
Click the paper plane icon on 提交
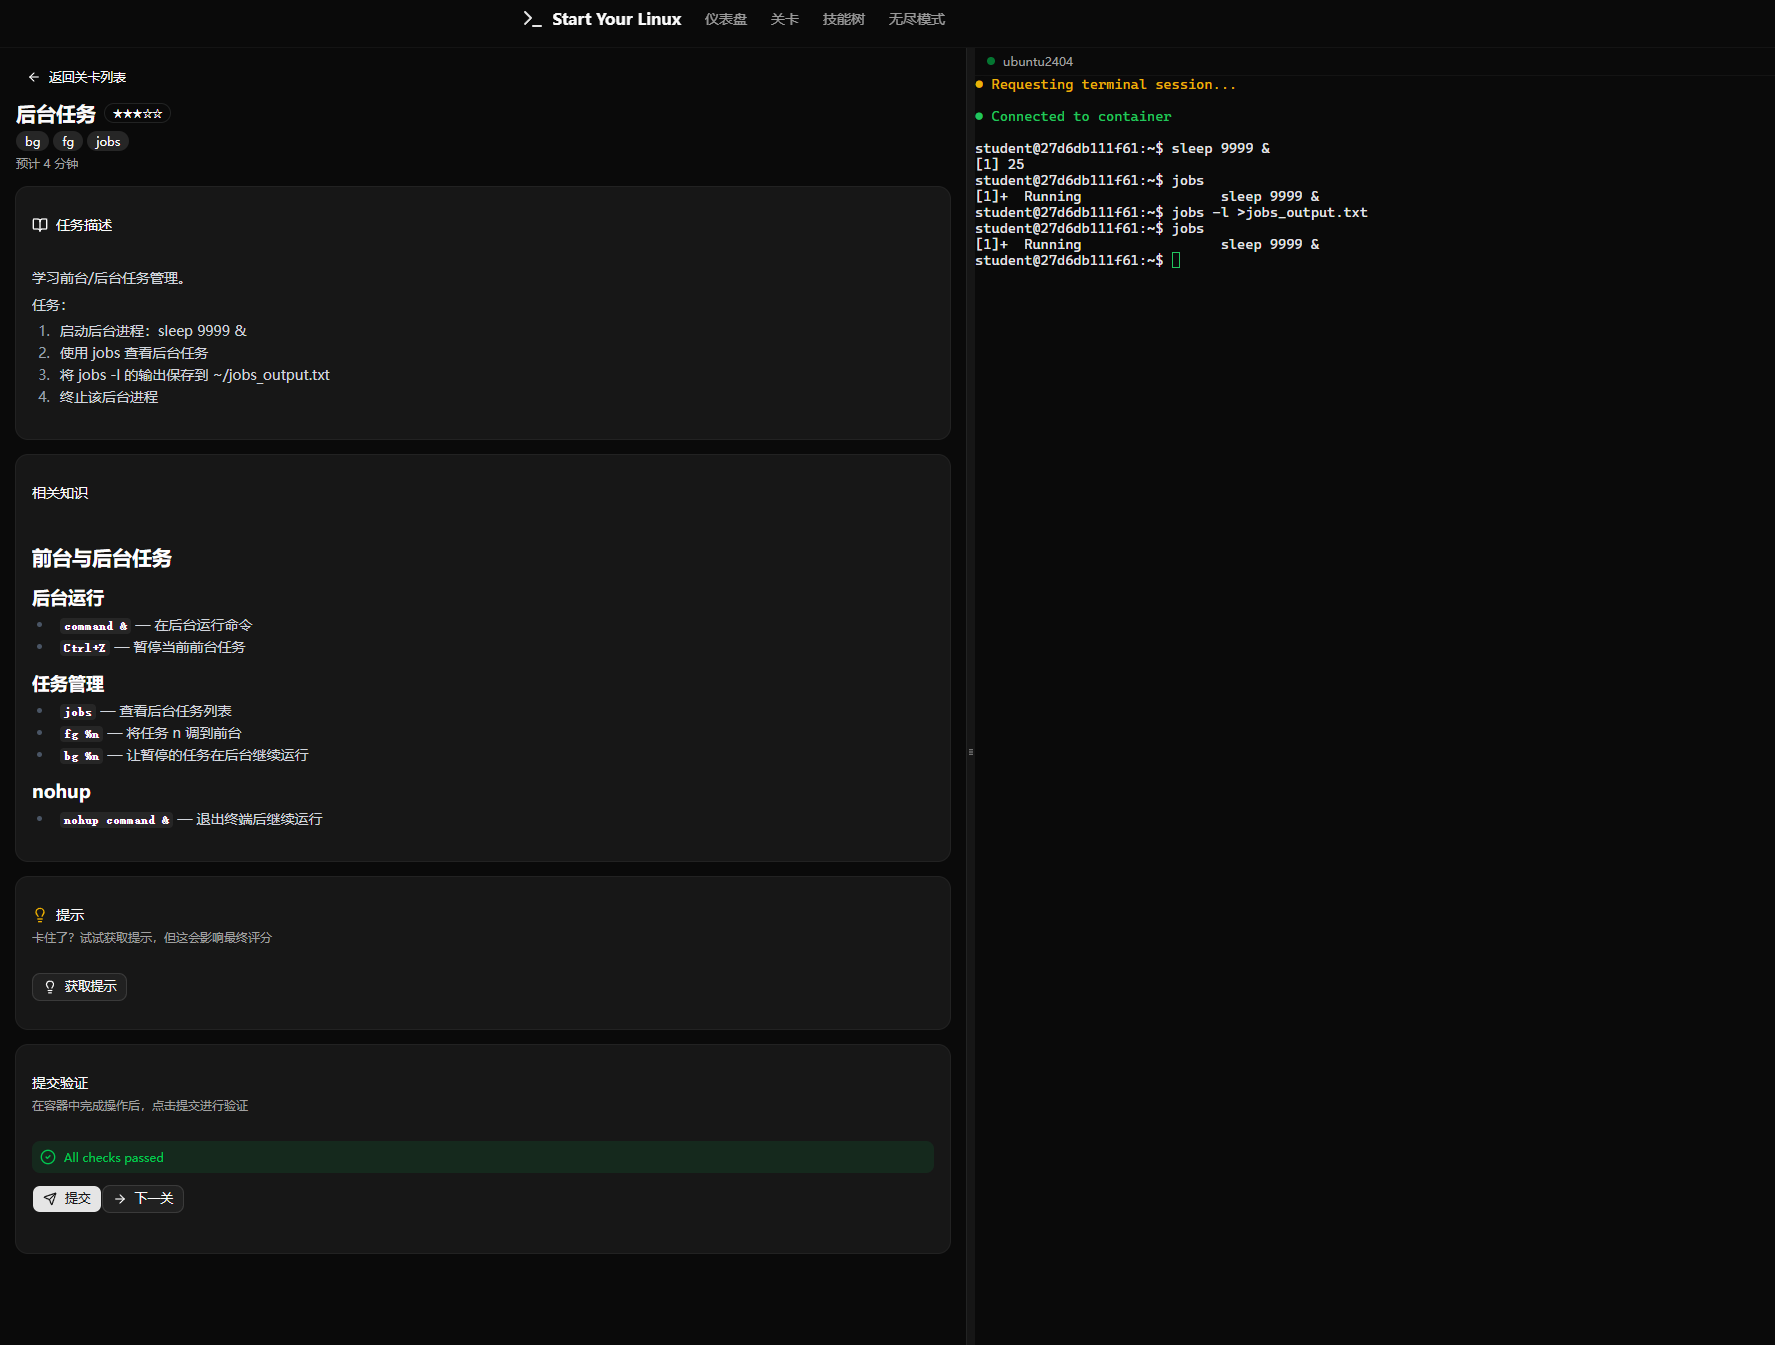tap(50, 1198)
